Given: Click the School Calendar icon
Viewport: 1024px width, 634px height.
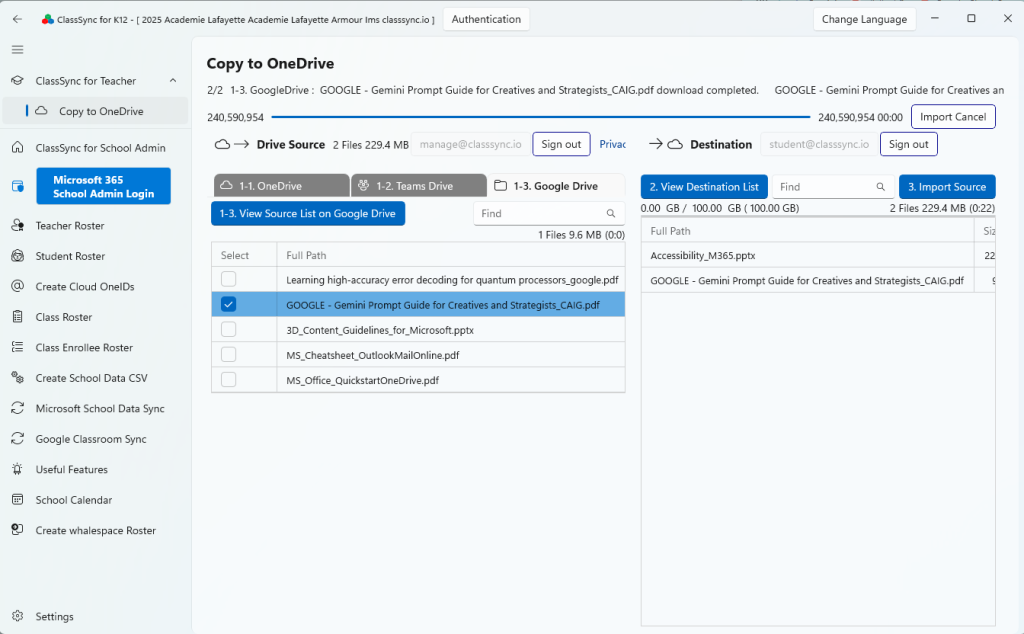Looking at the screenshot, I should (x=18, y=499).
